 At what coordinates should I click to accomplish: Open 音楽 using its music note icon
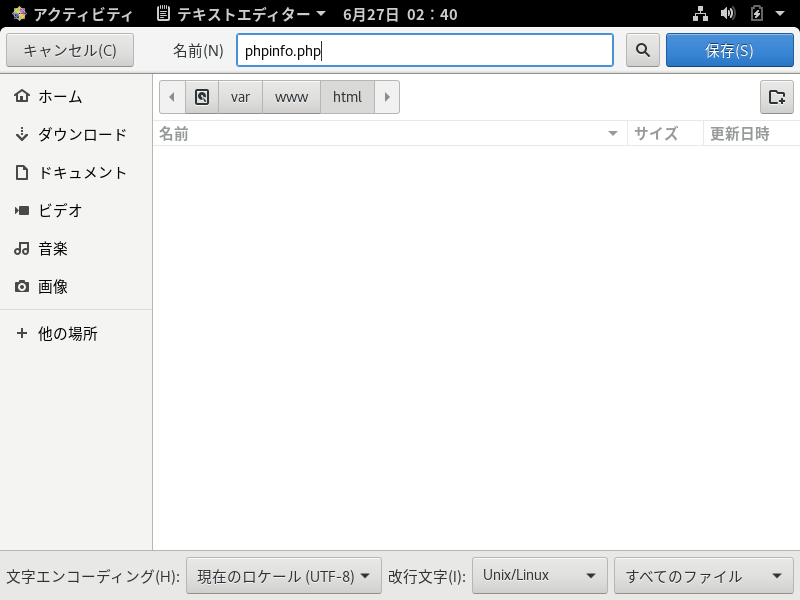(x=22, y=249)
